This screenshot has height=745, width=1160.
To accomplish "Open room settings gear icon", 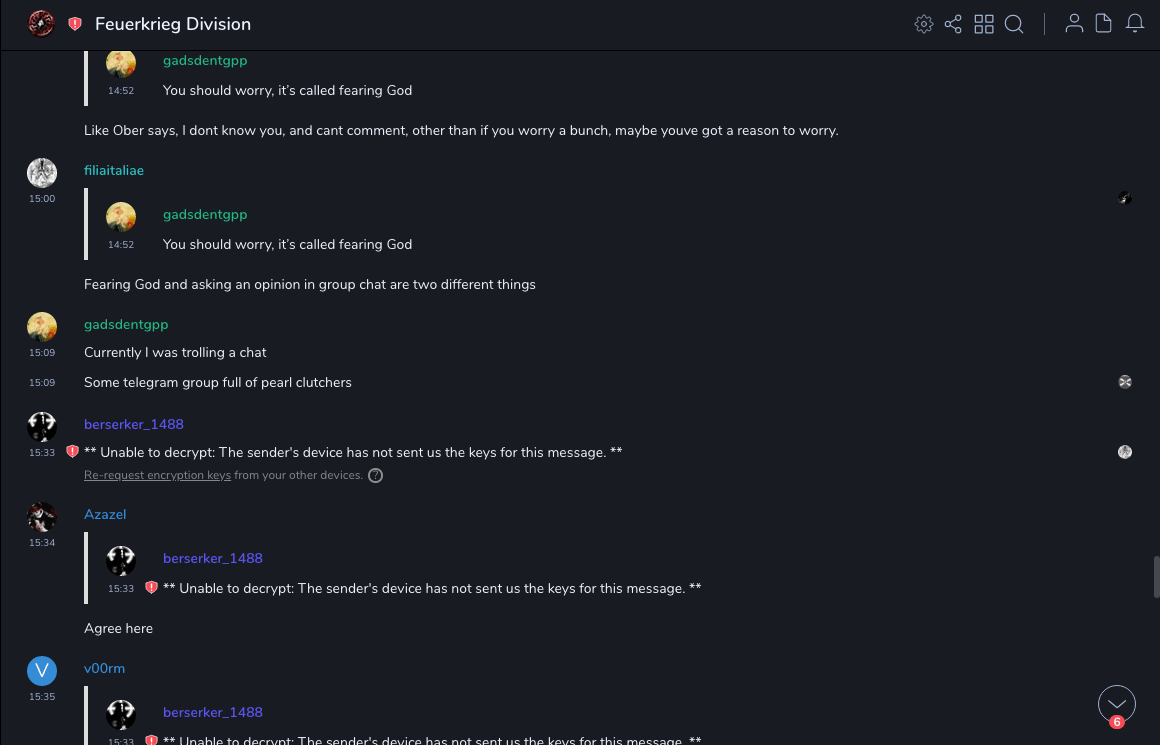I will (x=924, y=24).
